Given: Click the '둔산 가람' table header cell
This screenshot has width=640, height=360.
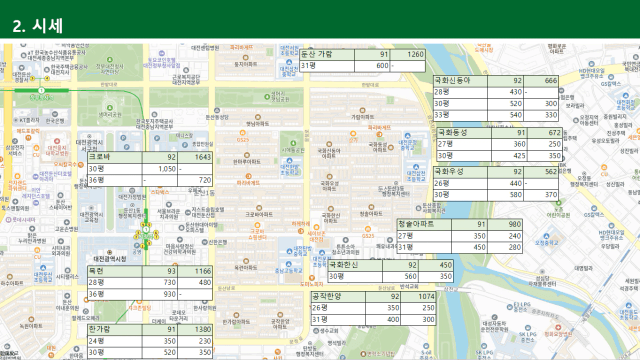Looking at the screenshot, I should pyautogui.click(x=327, y=55).
